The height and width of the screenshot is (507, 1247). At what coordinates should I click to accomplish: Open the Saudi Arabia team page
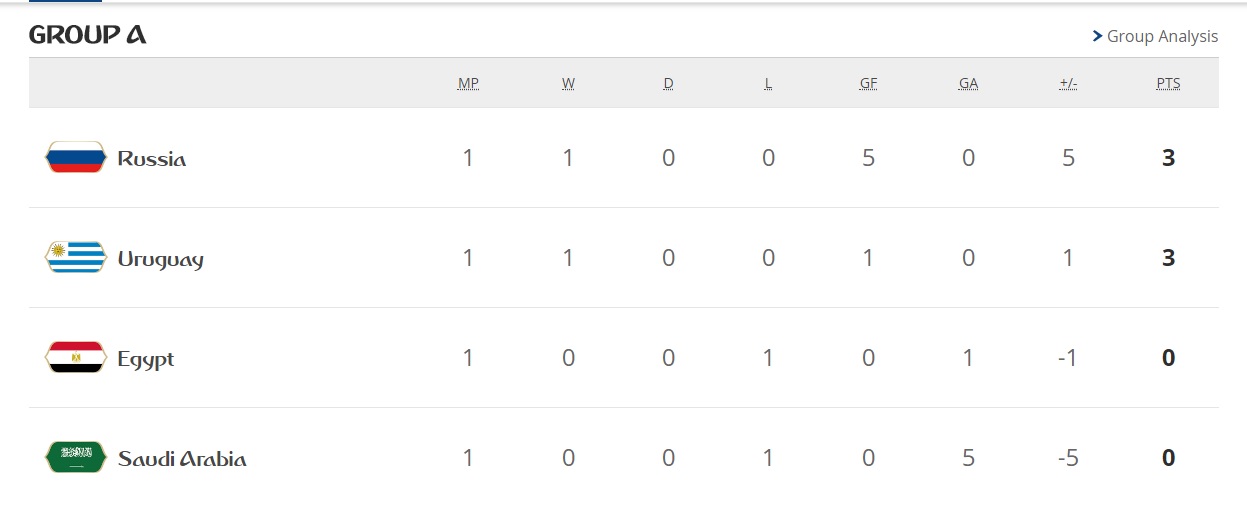coord(182,458)
